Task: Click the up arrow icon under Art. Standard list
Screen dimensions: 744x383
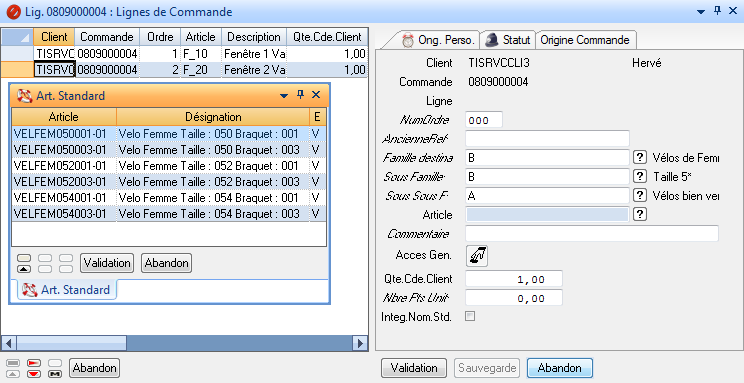Action: coord(24,269)
